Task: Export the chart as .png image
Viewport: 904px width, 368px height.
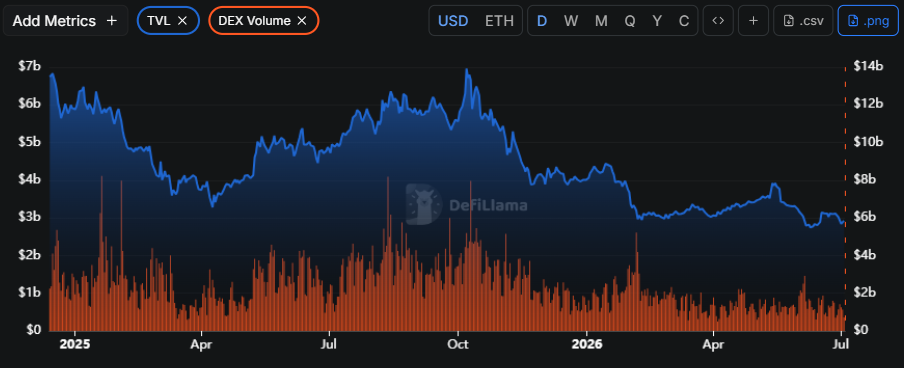Action: [x=867, y=21]
